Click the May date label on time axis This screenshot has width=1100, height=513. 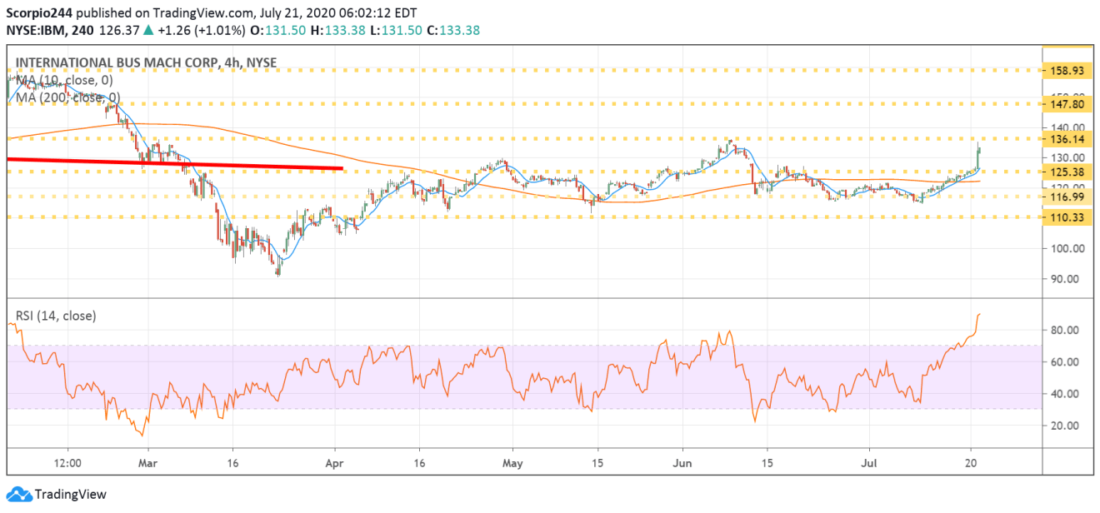[x=513, y=464]
